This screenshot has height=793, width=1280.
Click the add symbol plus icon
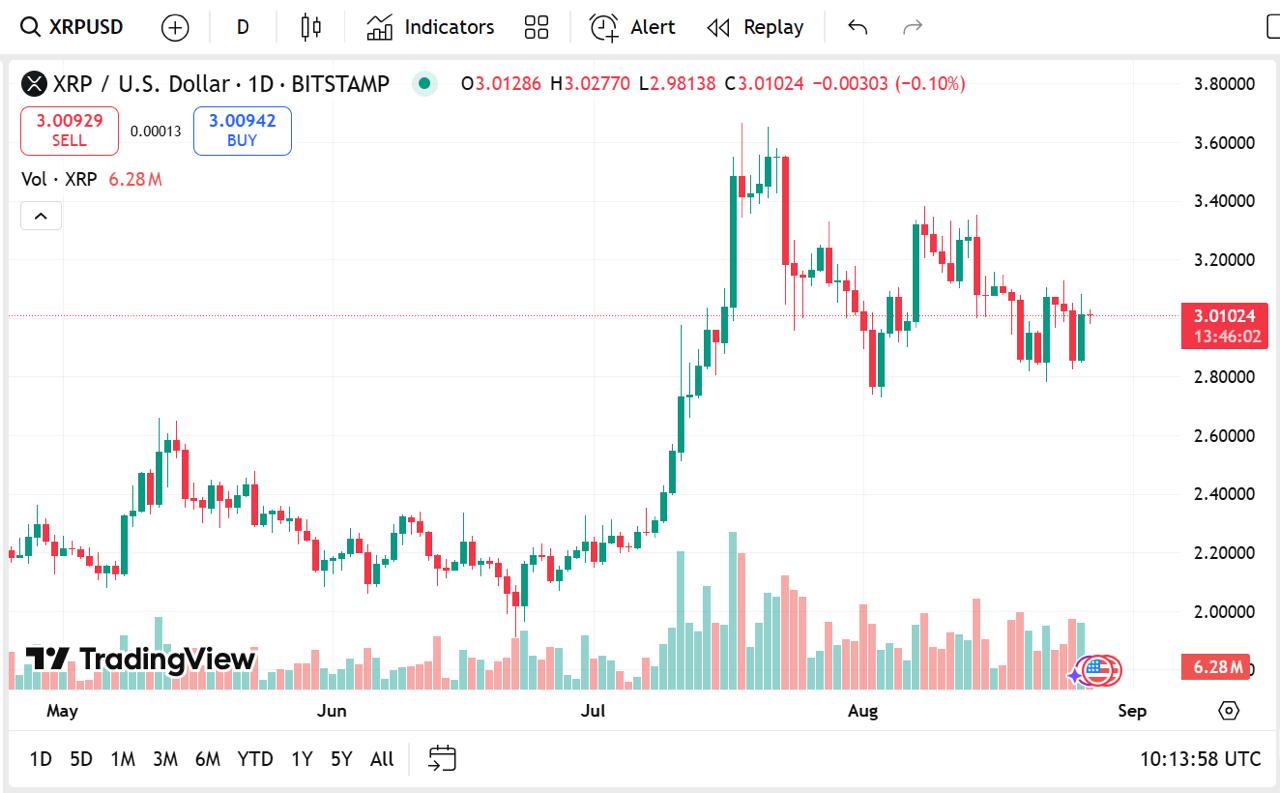click(x=175, y=28)
